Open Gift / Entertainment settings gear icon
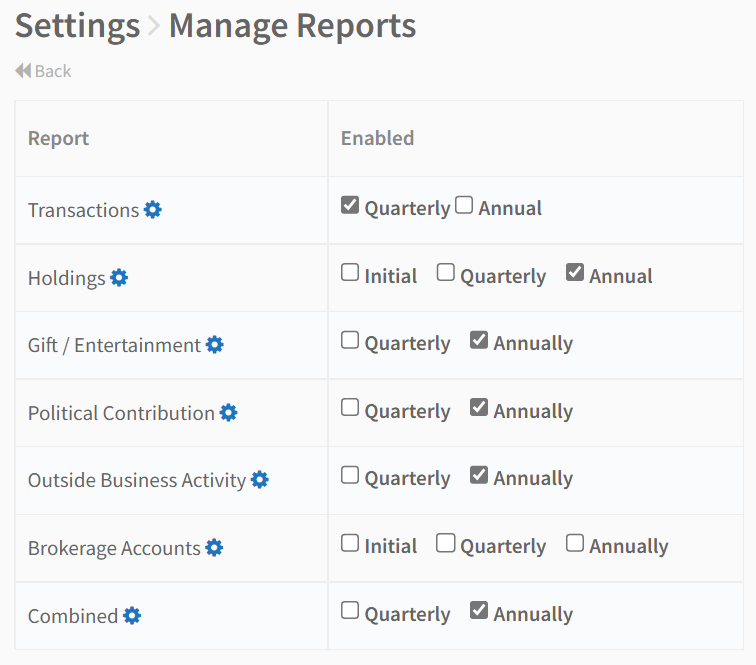The width and height of the screenshot is (756, 665). 215,345
